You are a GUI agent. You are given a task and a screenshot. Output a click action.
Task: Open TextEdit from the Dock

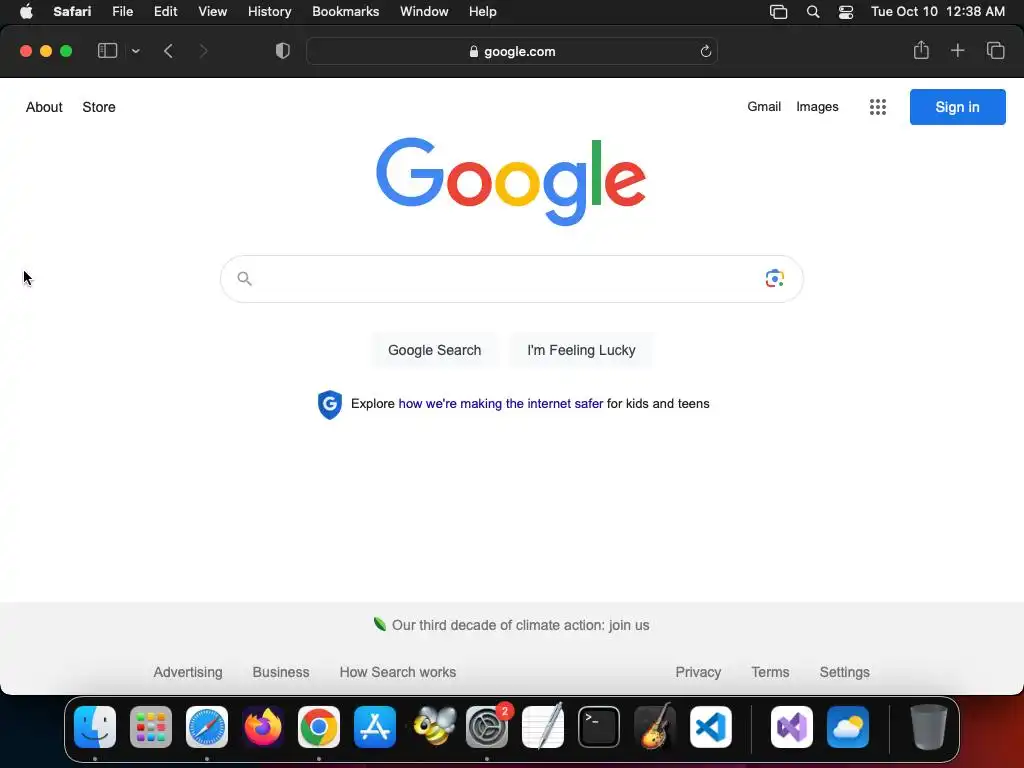[x=543, y=727]
